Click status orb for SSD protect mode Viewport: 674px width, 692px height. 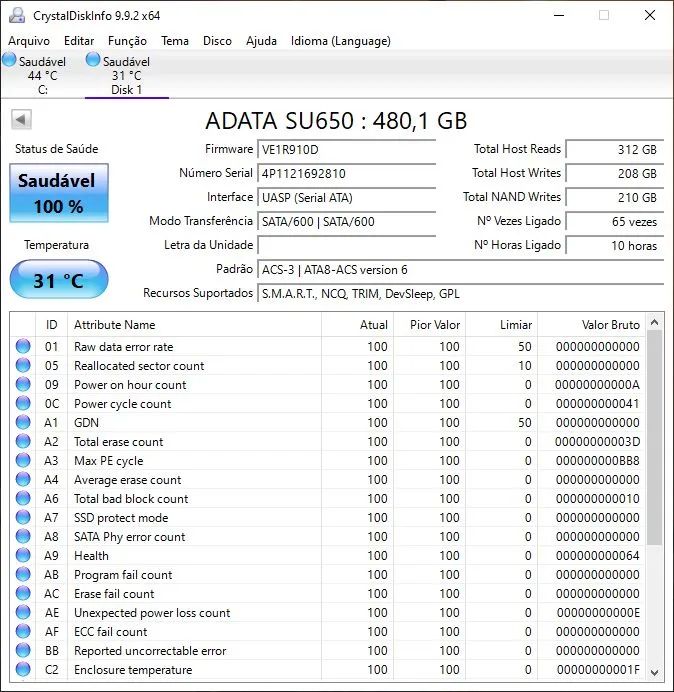coord(23,517)
